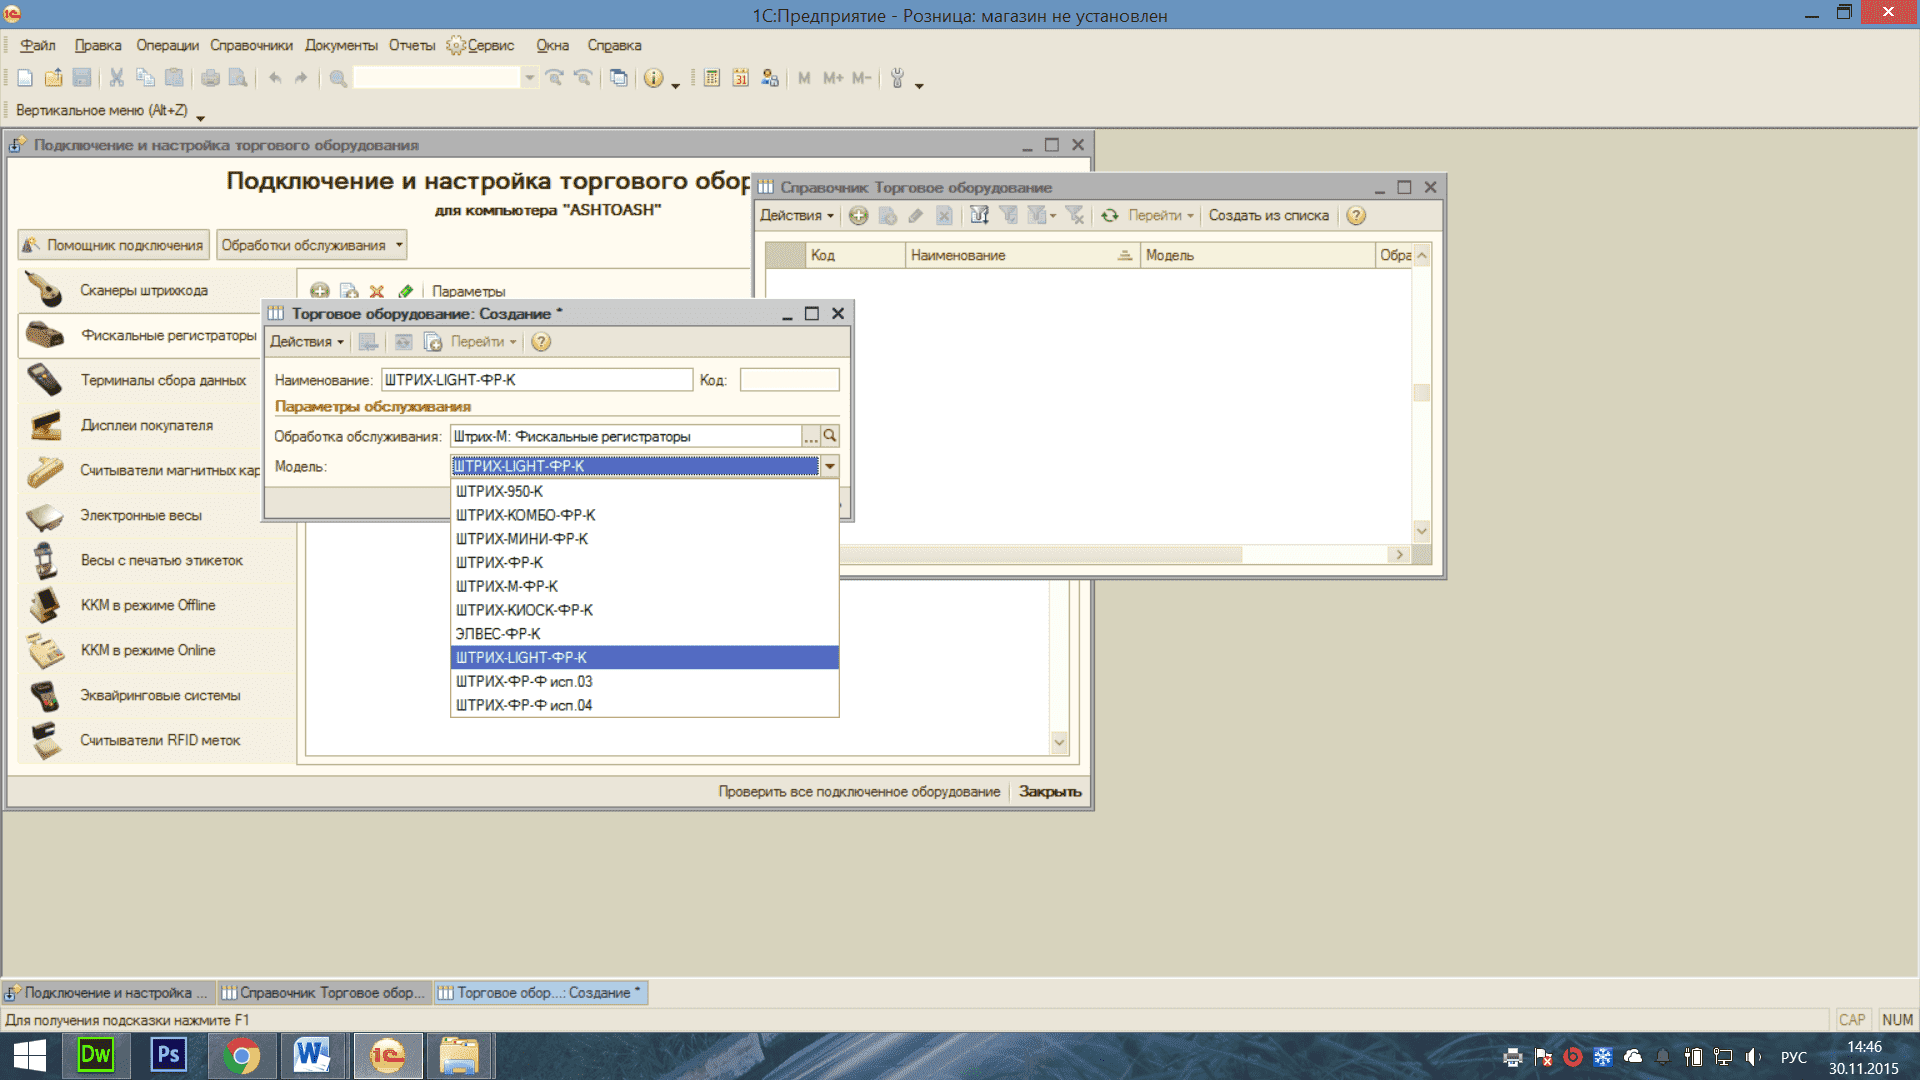Select ШТРИХ-LIGHT-ФР-К from model dropdown
This screenshot has width=1920, height=1080.
click(642, 657)
